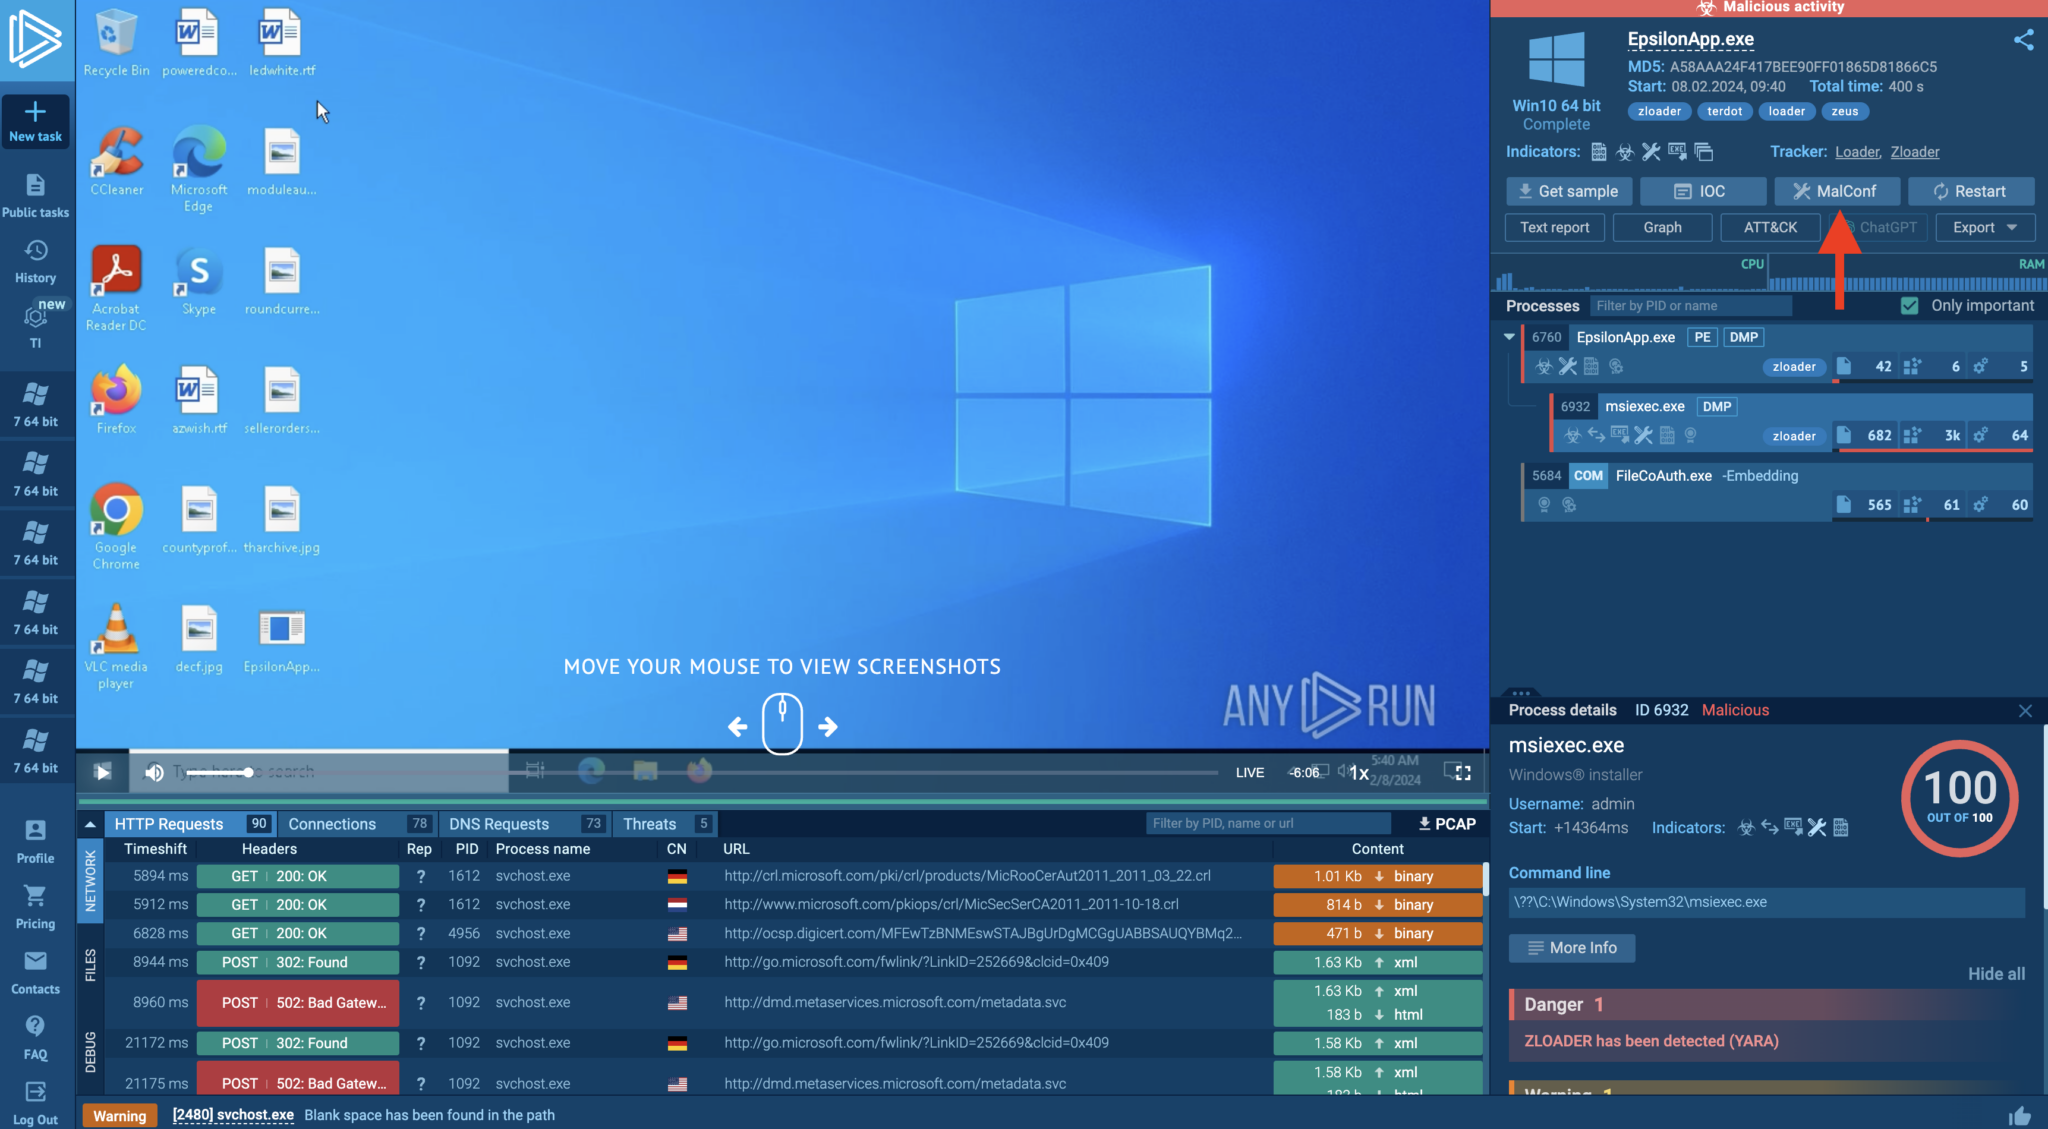Open the History sidebar icon
The height and width of the screenshot is (1129, 2048).
point(35,251)
